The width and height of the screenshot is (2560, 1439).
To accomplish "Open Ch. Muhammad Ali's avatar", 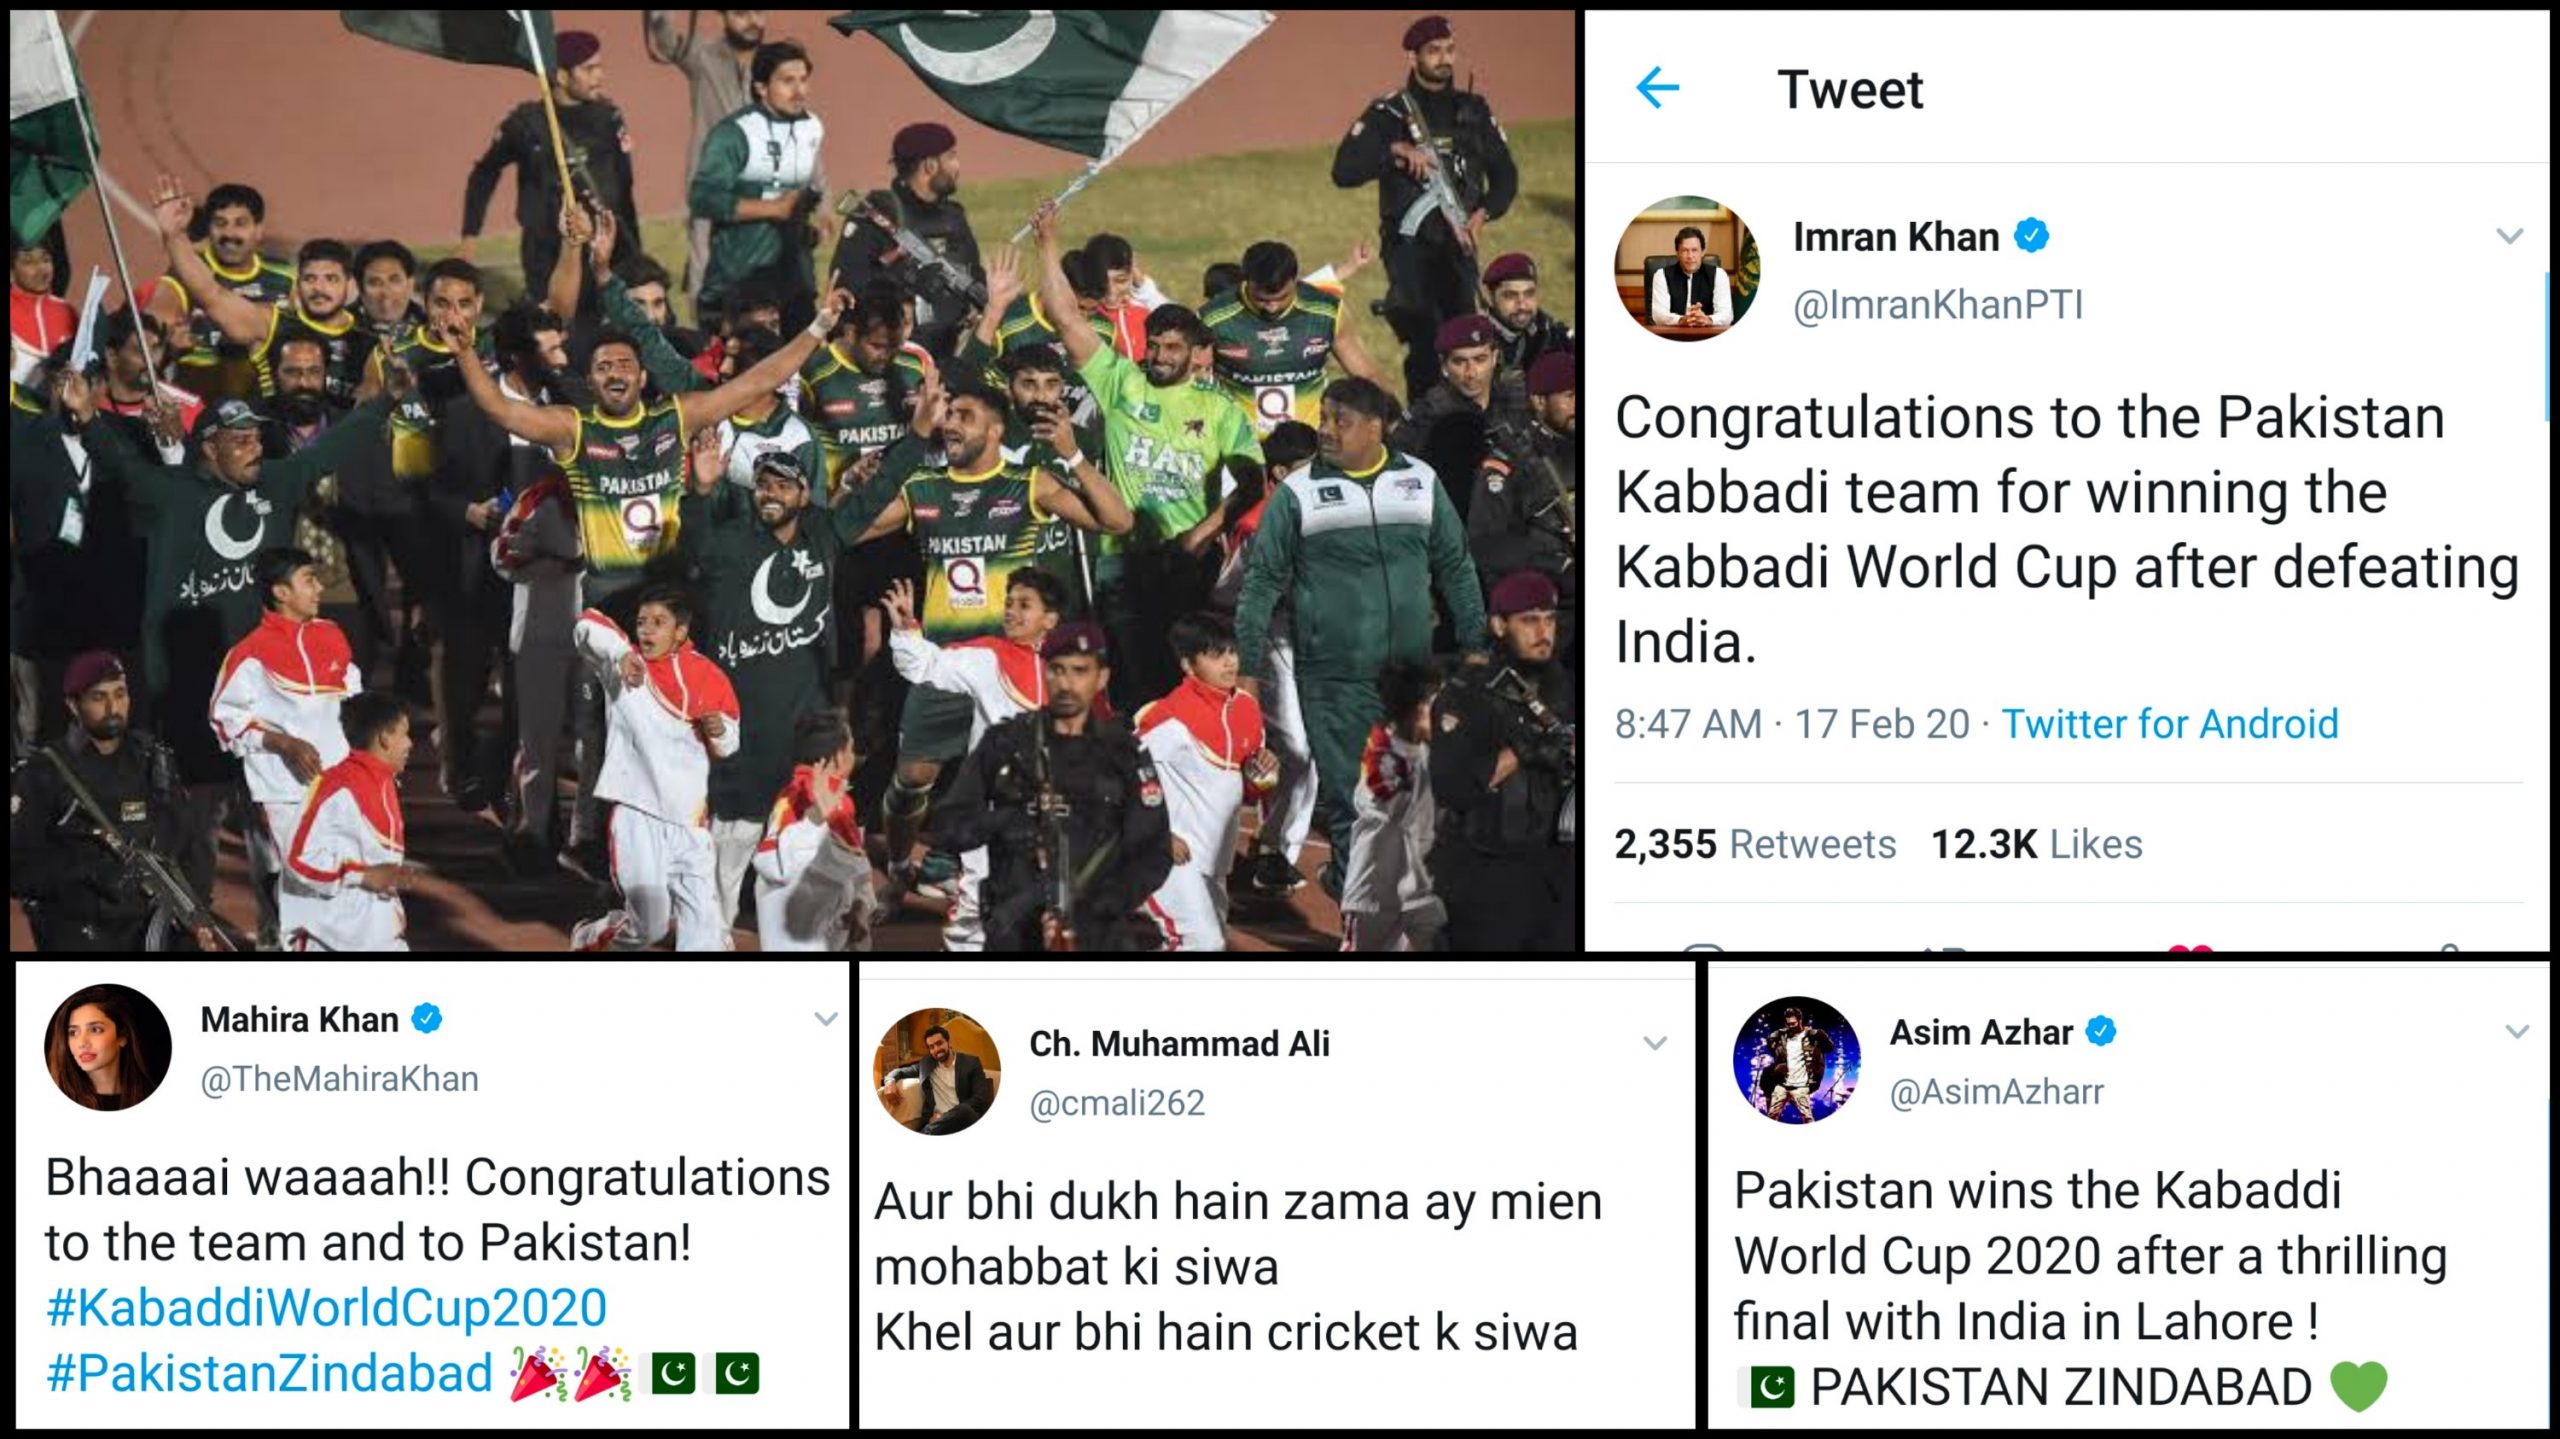I will 937,1071.
